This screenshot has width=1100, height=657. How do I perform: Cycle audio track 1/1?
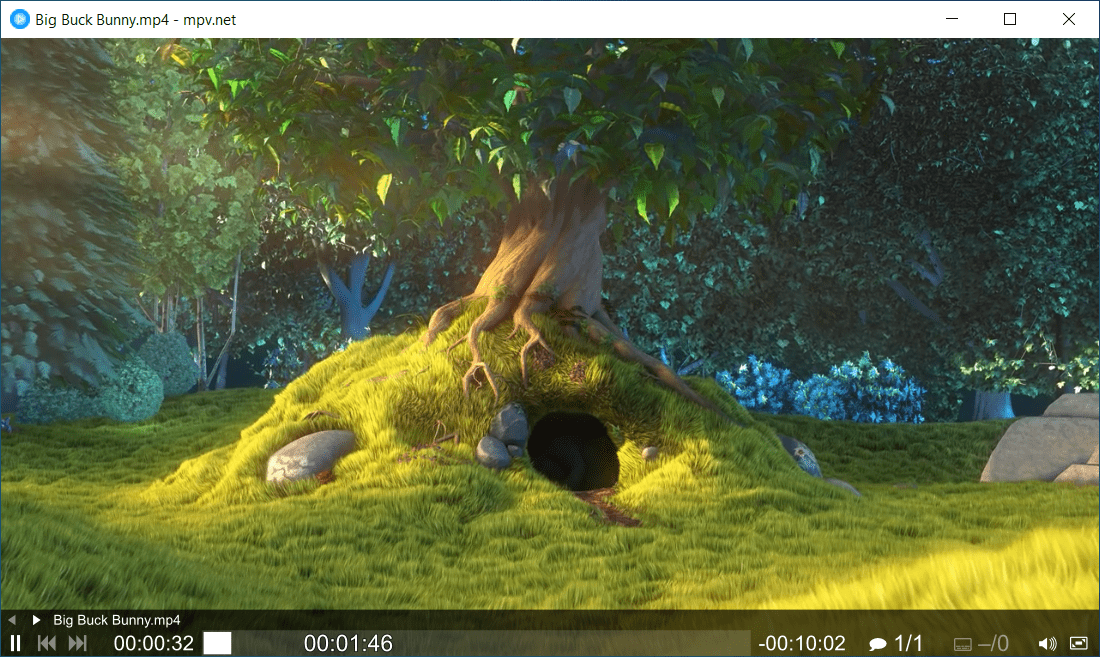pyautogui.click(x=896, y=643)
